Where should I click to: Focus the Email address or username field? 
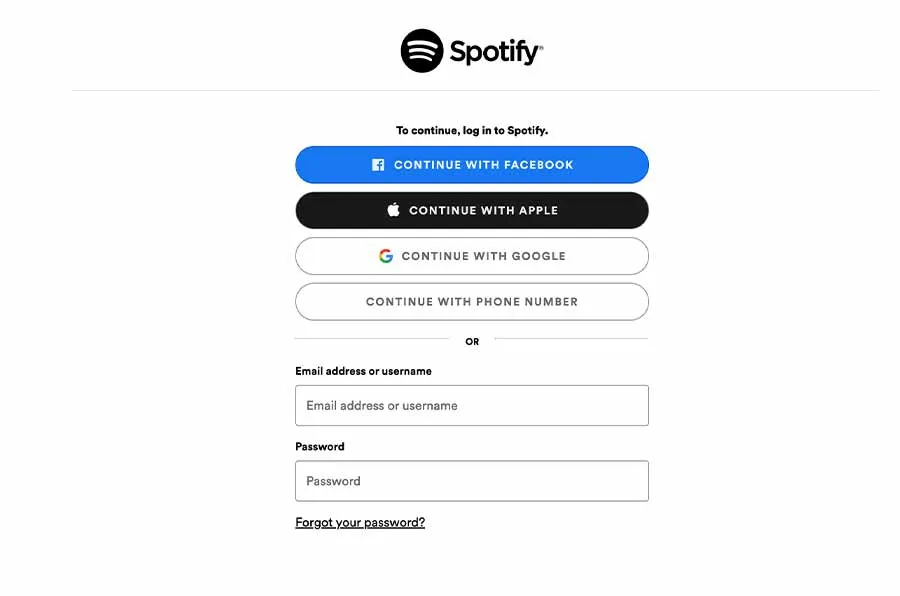coord(472,406)
